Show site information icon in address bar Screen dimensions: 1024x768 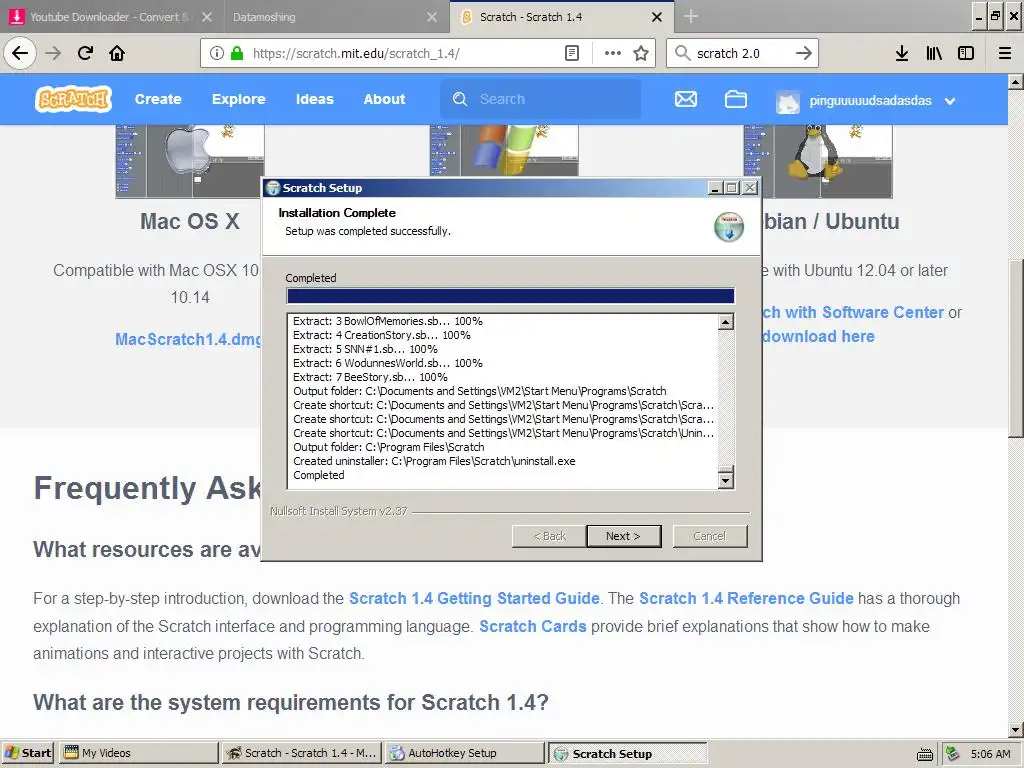coord(216,53)
